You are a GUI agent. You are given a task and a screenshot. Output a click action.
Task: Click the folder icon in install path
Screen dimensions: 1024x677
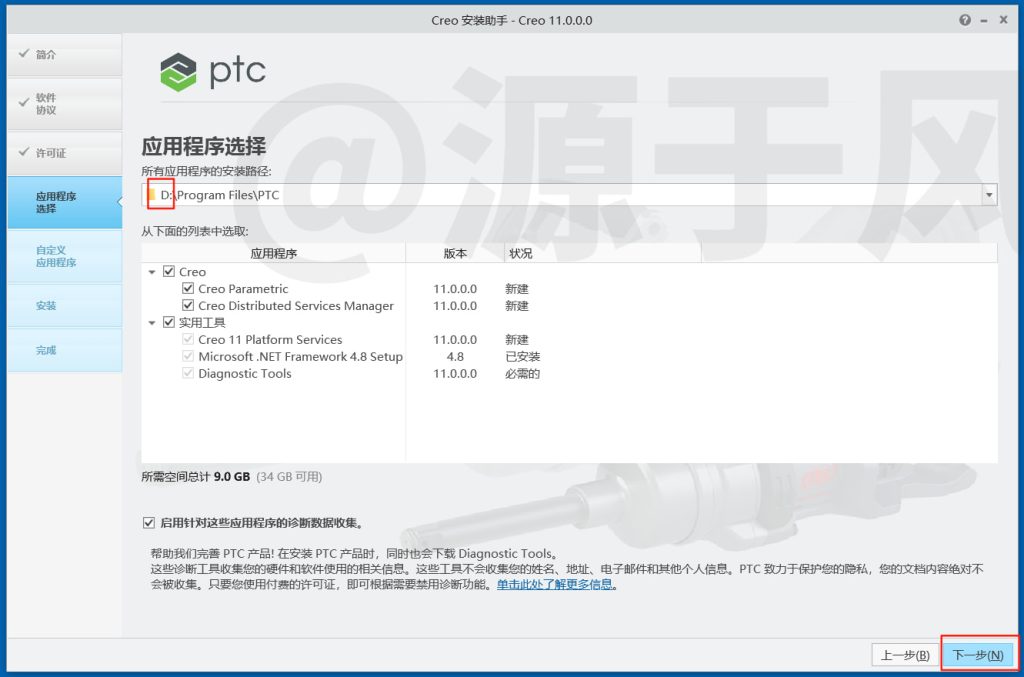pyautogui.click(x=151, y=195)
